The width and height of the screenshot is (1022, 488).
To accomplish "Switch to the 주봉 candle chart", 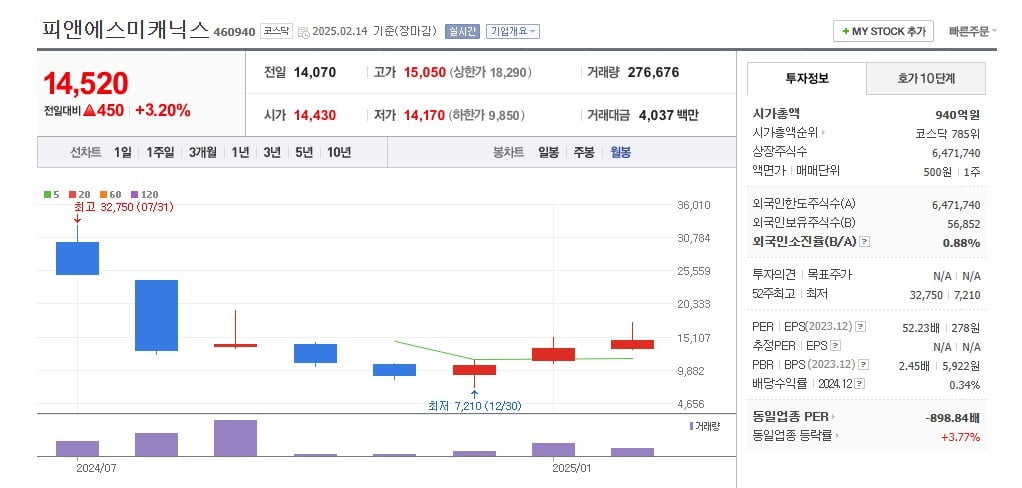I will pyautogui.click(x=584, y=152).
